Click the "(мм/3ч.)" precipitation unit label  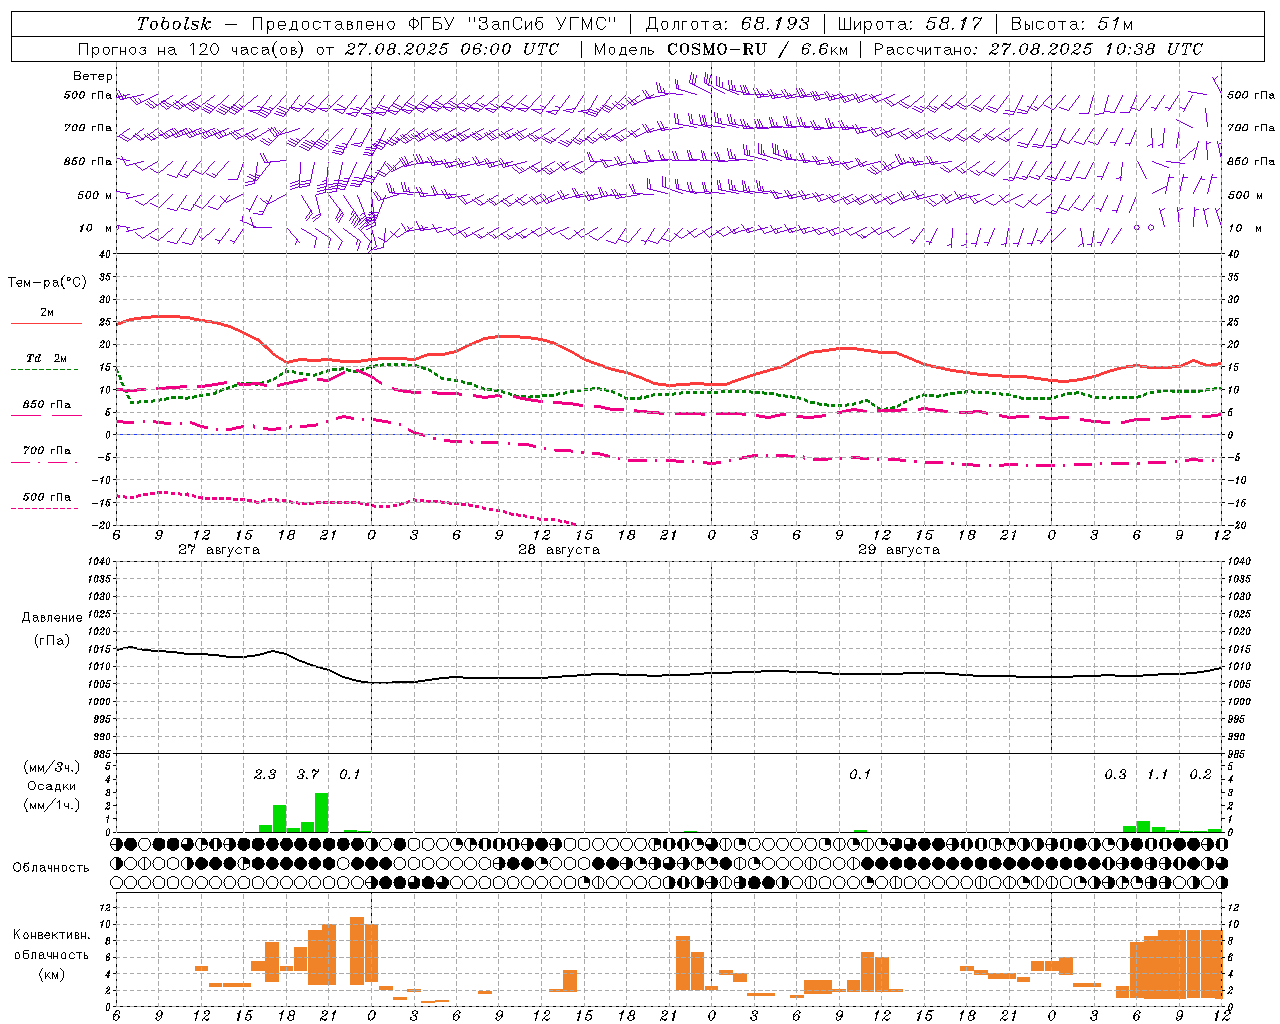(x=51, y=767)
